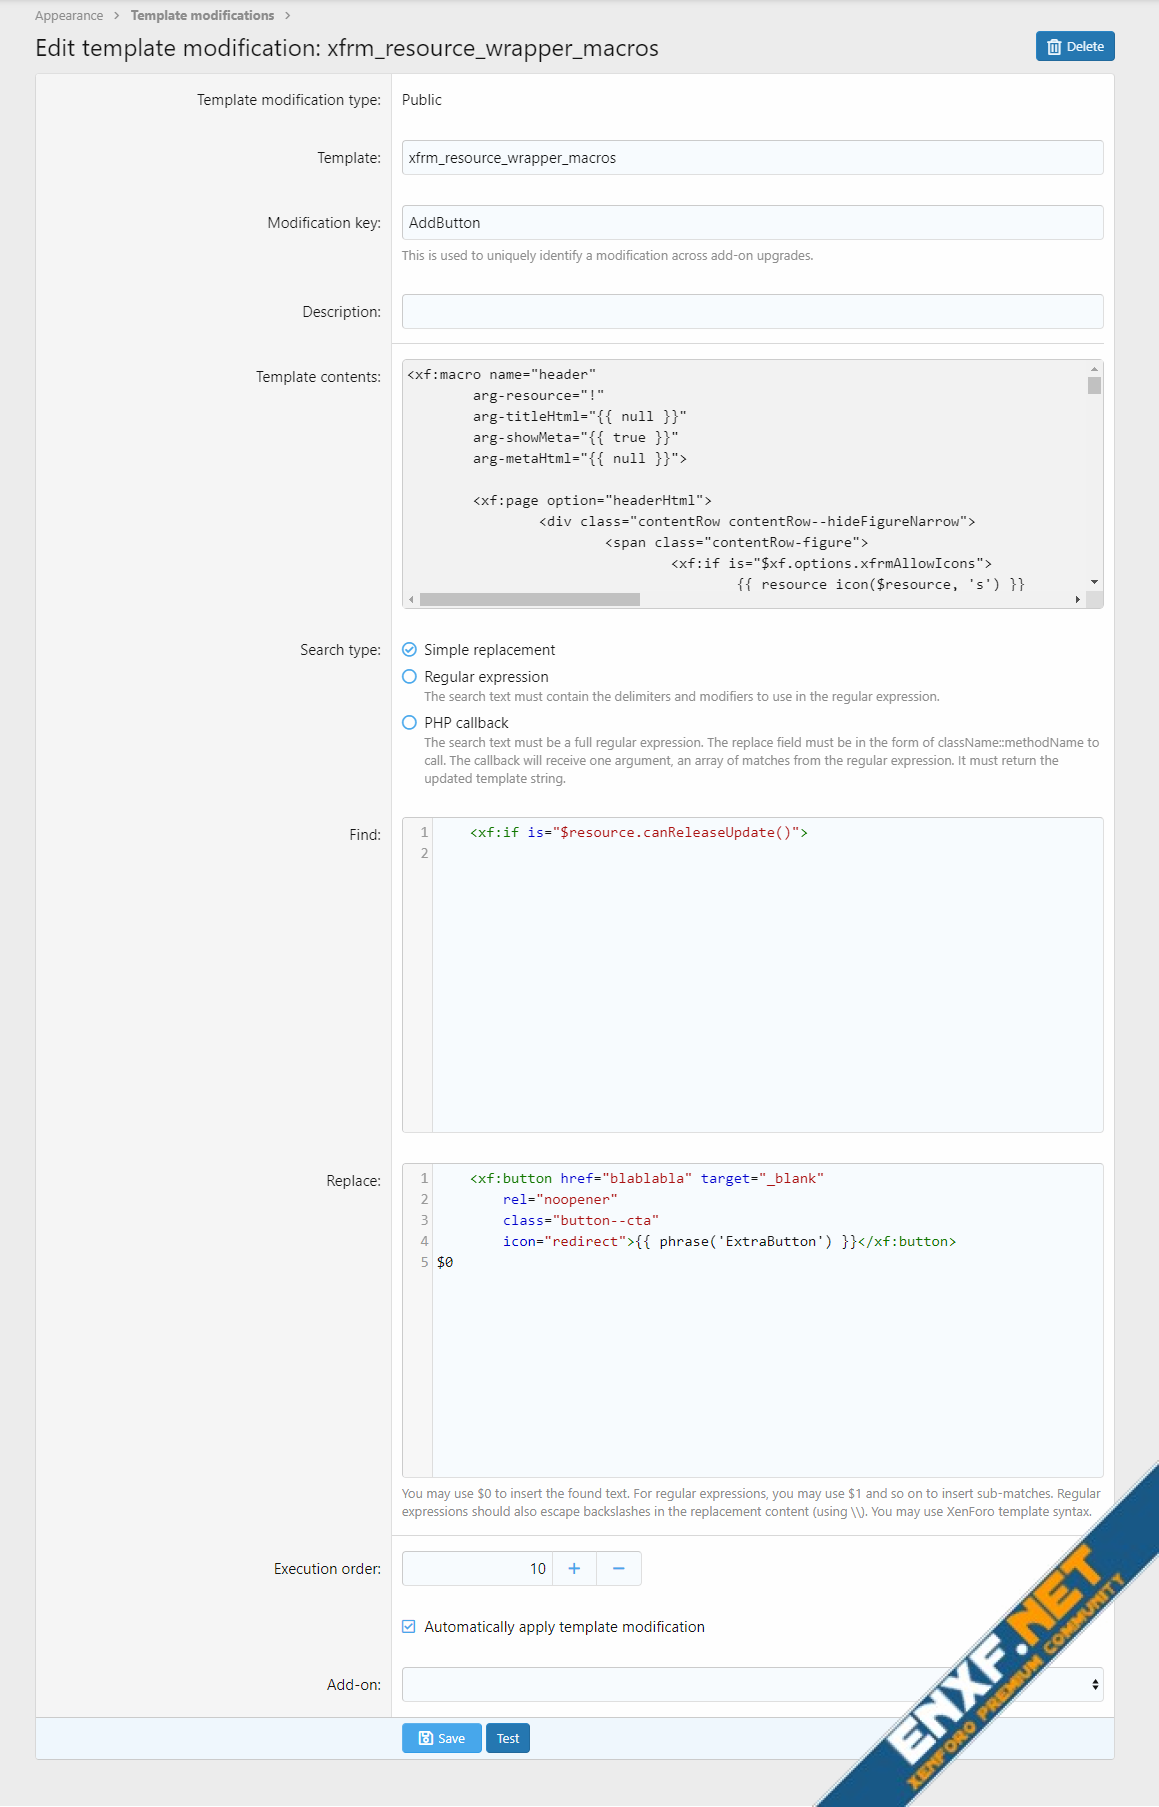The height and width of the screenshot is (1807, 1159).
Task: Click inside the Find code editor
Action: pos(766,974)
